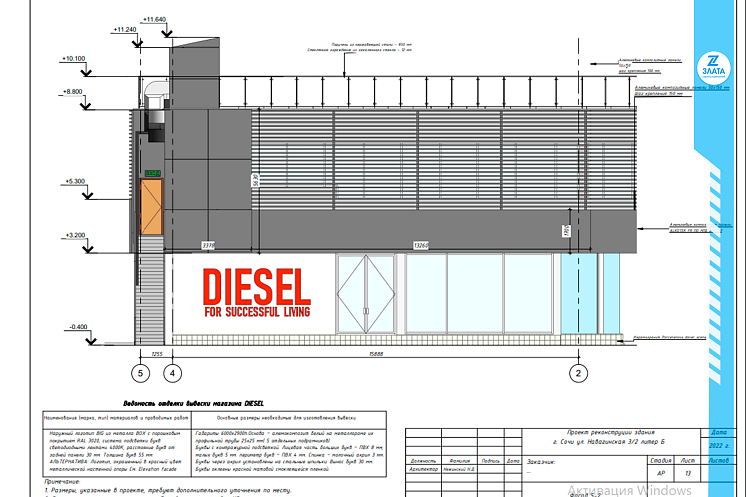Select the +10.100 elevation mark
Screen dimensions: 746x497
75,59
